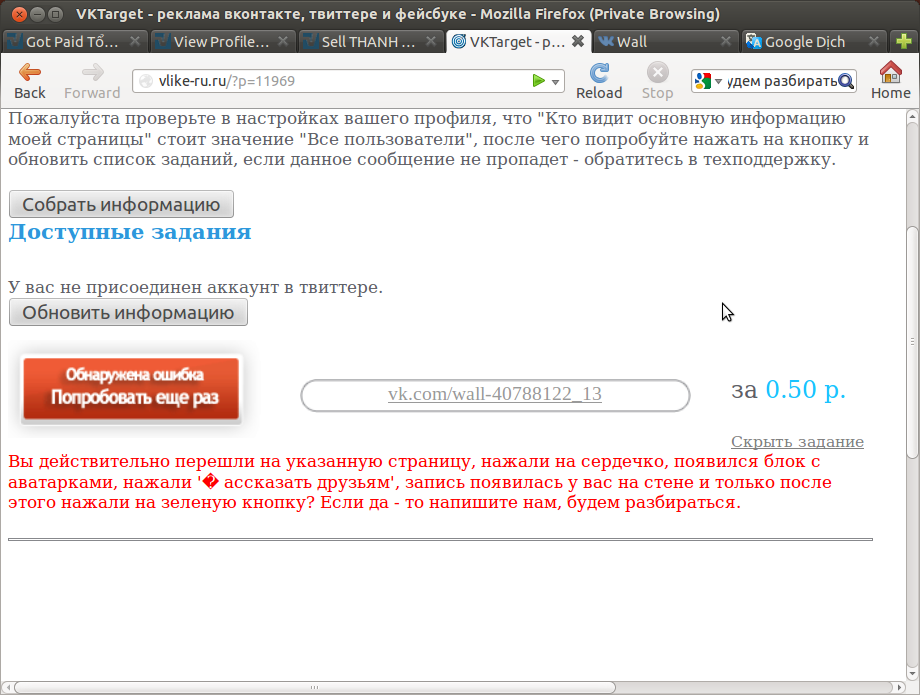This screenshot has height=695, width=920.
Task: Maximize the Firefox window
Action: pos(56,13)
